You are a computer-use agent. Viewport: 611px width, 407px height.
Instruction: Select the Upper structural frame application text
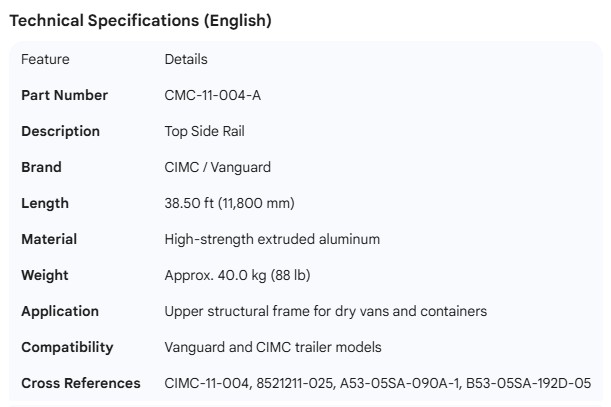pos(325,311)
